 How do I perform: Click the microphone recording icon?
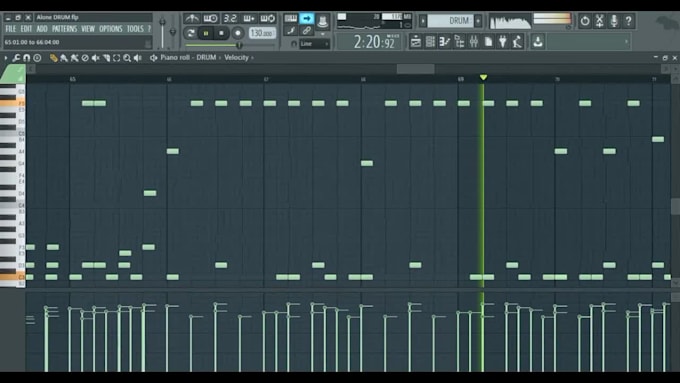click(614, 20)
